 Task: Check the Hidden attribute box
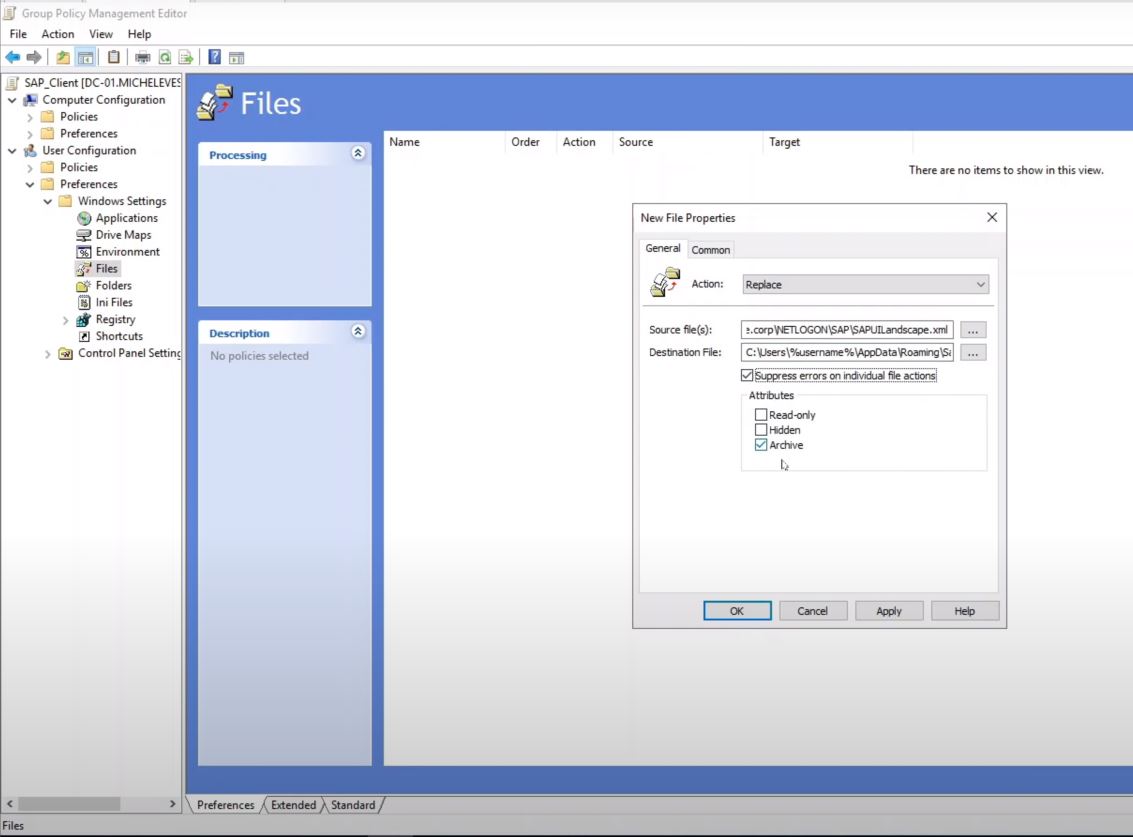pos(761,429)
